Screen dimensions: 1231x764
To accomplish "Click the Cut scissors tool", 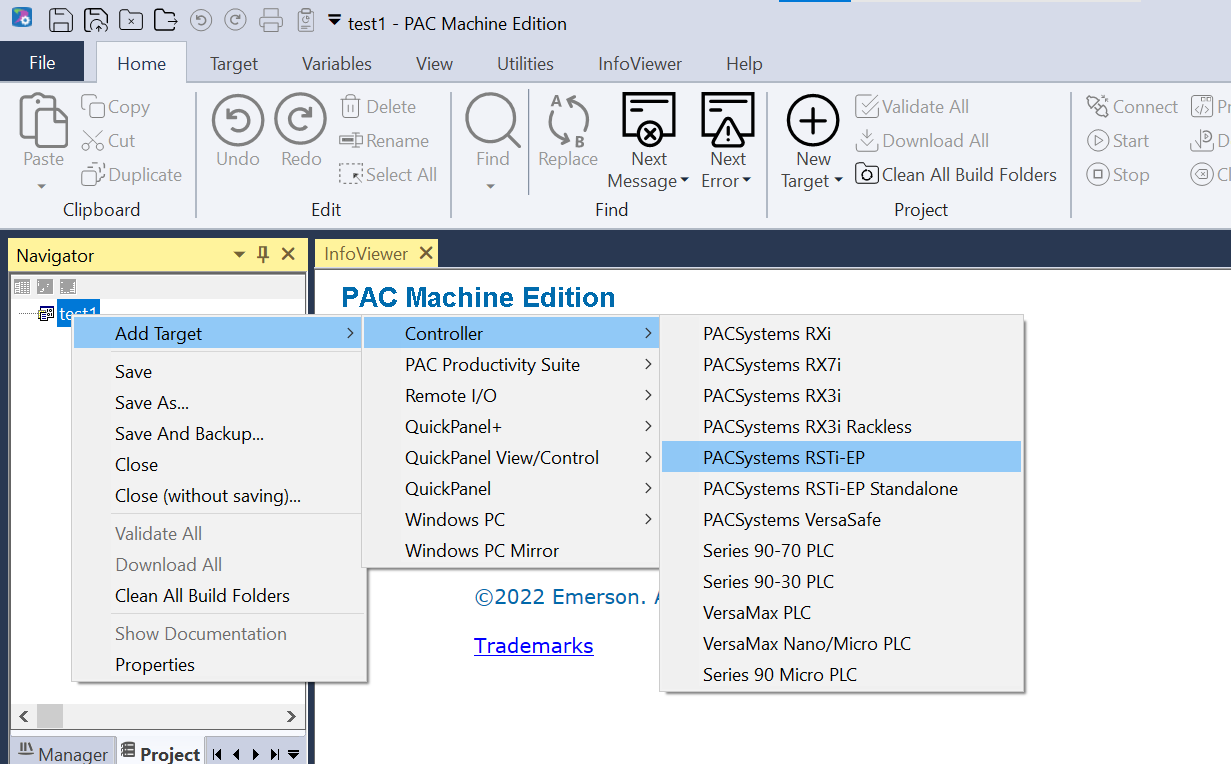I will tap(109, 141).
